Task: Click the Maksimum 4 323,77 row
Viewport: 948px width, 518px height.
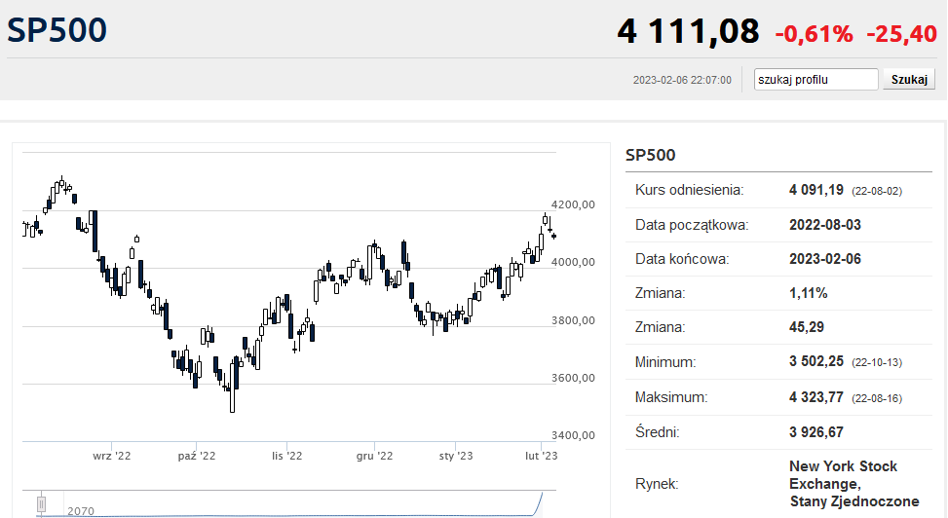Action: click(x=779, y=398)
